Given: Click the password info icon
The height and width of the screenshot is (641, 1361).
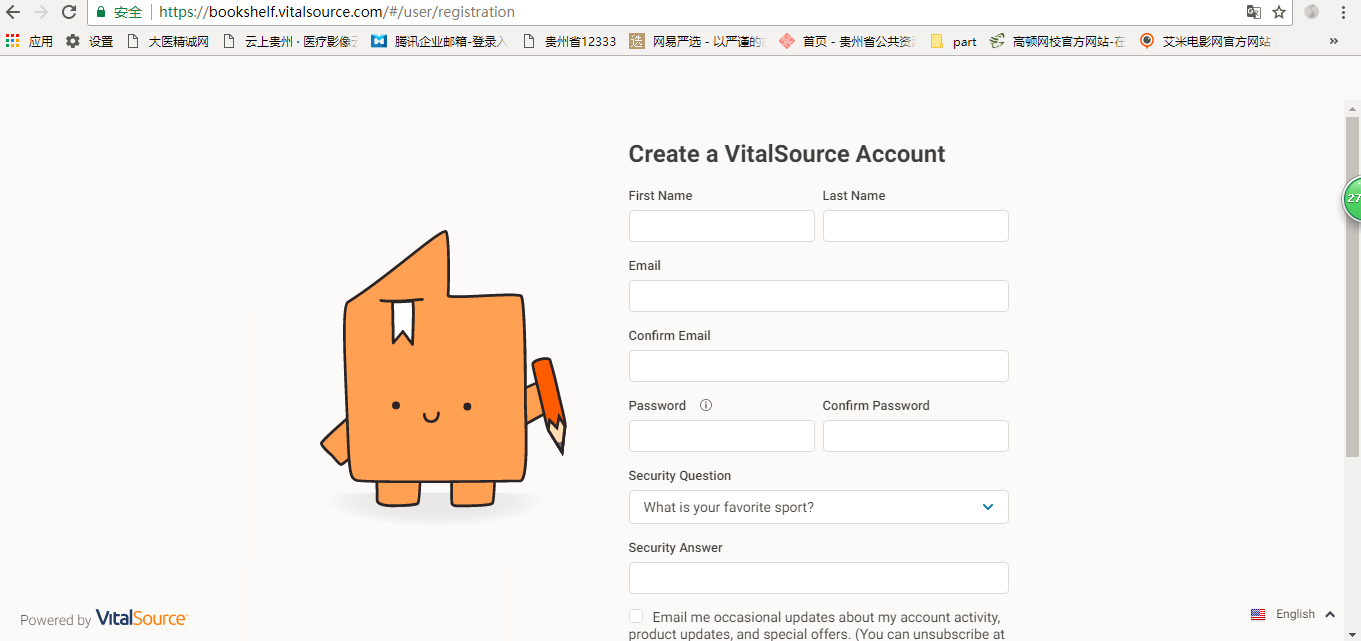Looking at the screenshot, I should (706, 405).
